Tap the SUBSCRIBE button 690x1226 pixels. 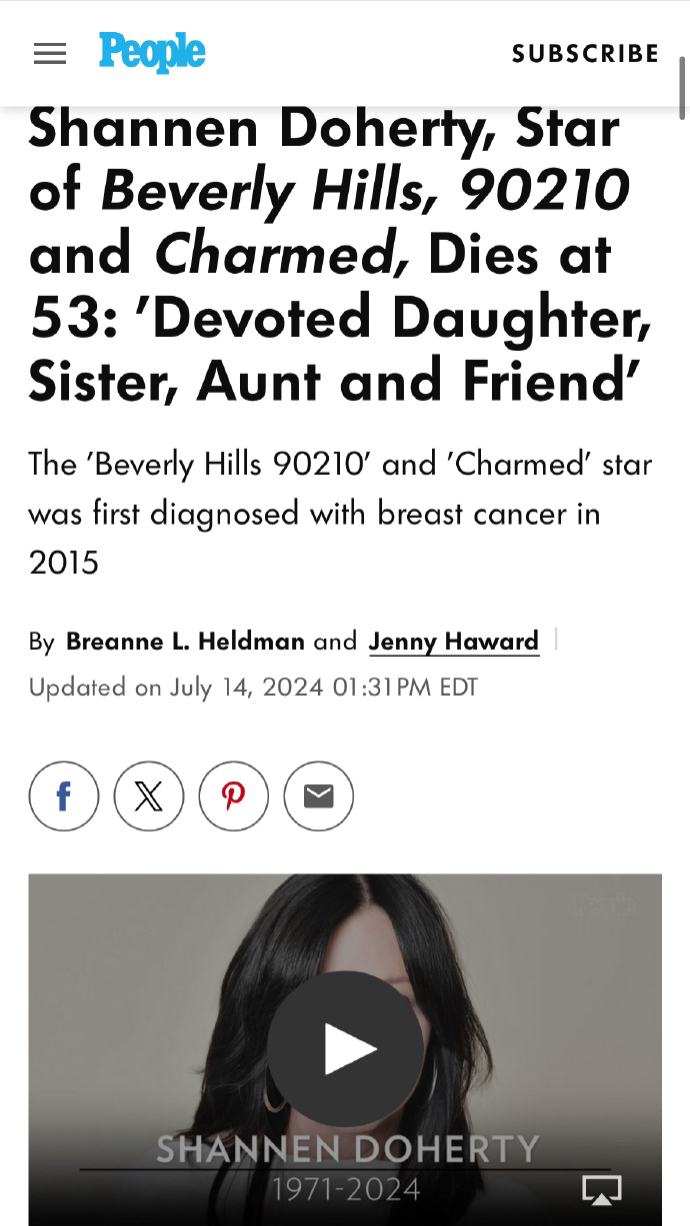pyautogui.click(x=586, y=54)
